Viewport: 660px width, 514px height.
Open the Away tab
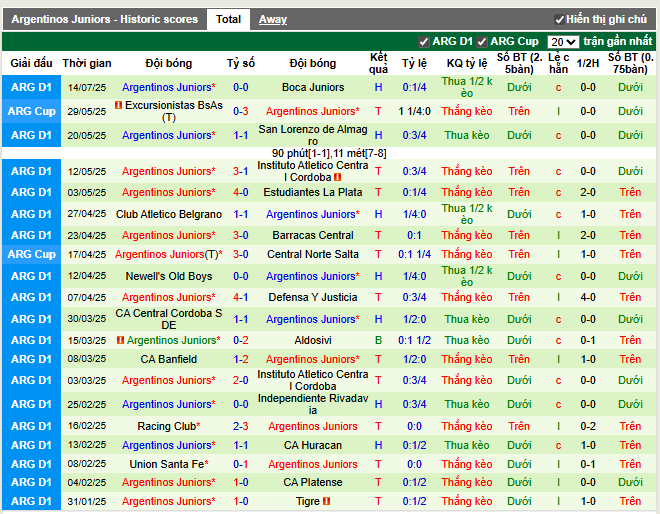[273, 19]
